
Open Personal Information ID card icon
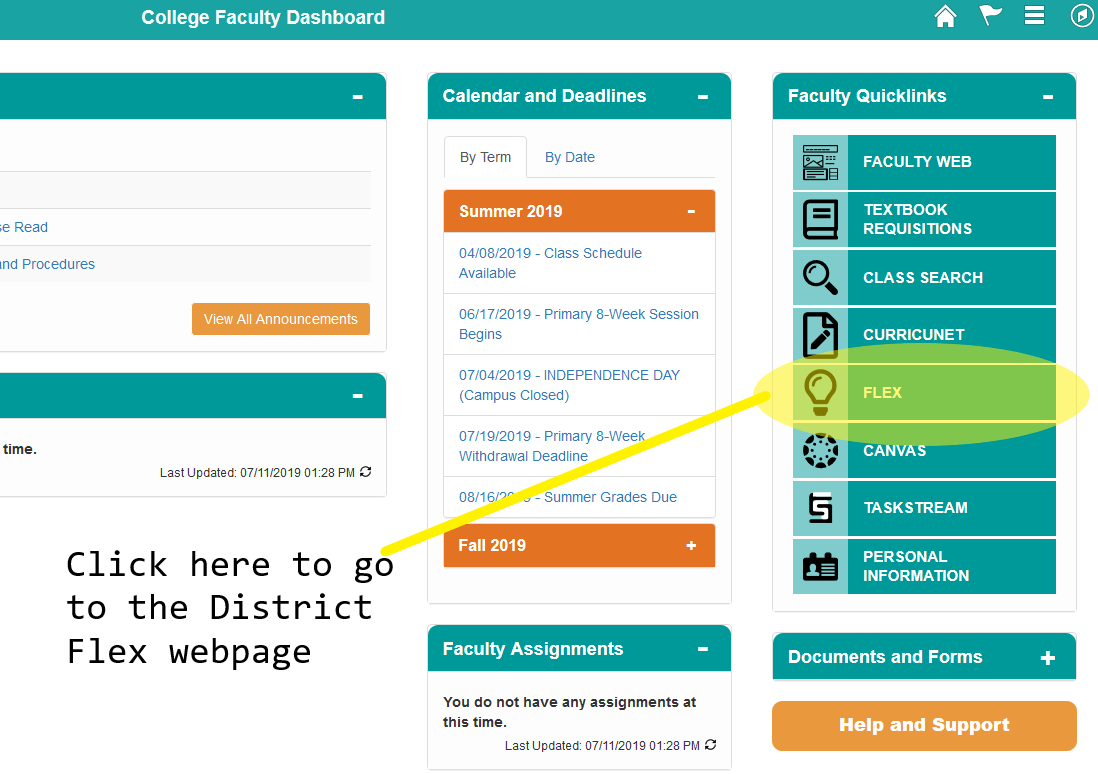point(820,566)
